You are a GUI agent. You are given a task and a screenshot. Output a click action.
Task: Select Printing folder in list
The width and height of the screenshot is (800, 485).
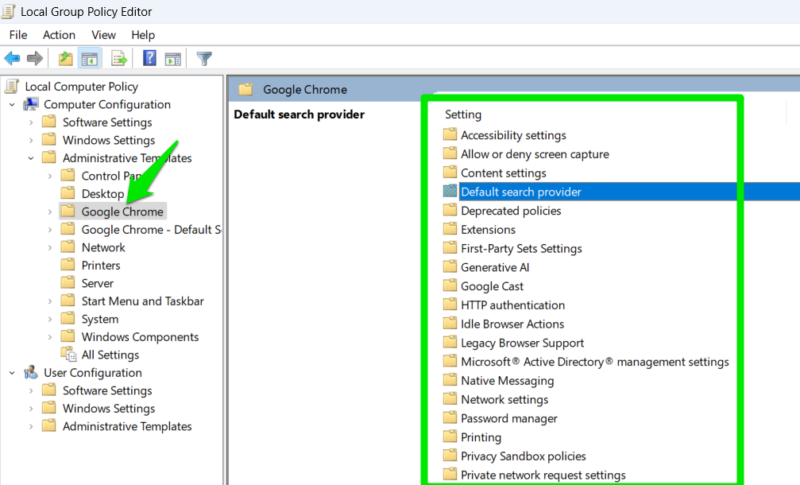pos(481,437)
